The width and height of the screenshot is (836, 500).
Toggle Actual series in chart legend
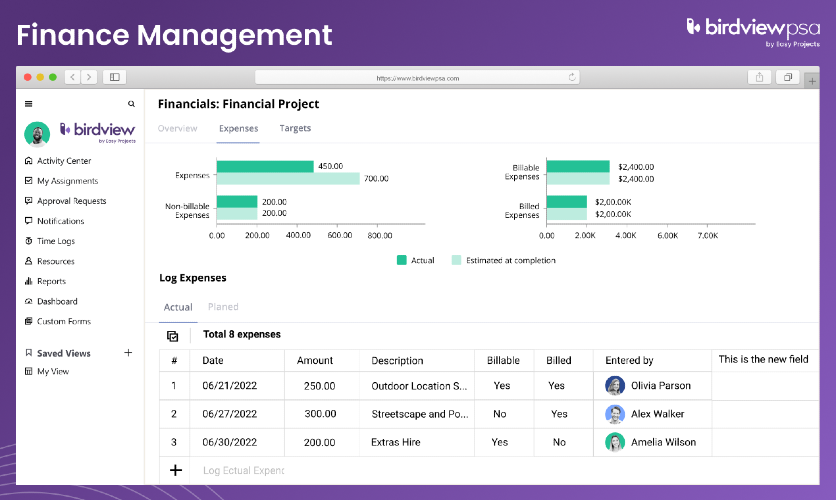[401, 260]
